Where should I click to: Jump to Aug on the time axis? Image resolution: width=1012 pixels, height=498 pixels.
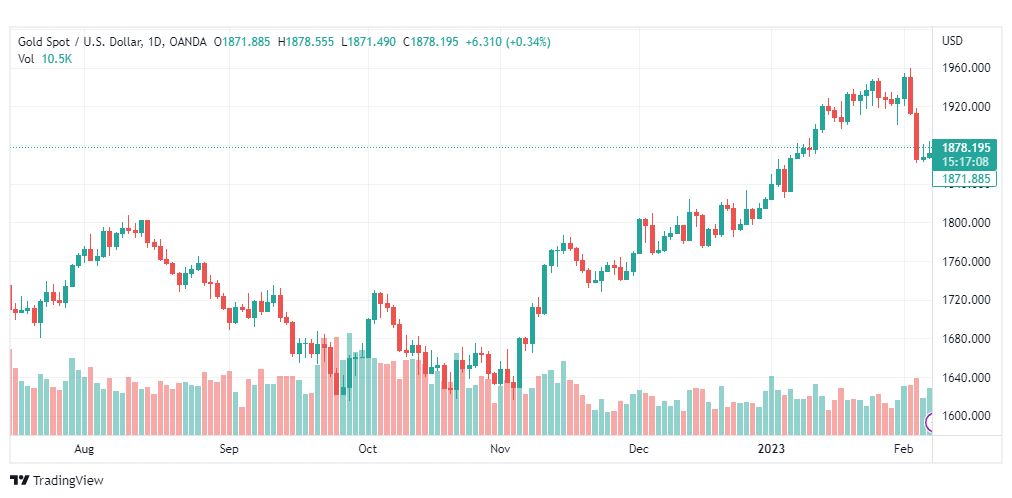coord(84,449)
